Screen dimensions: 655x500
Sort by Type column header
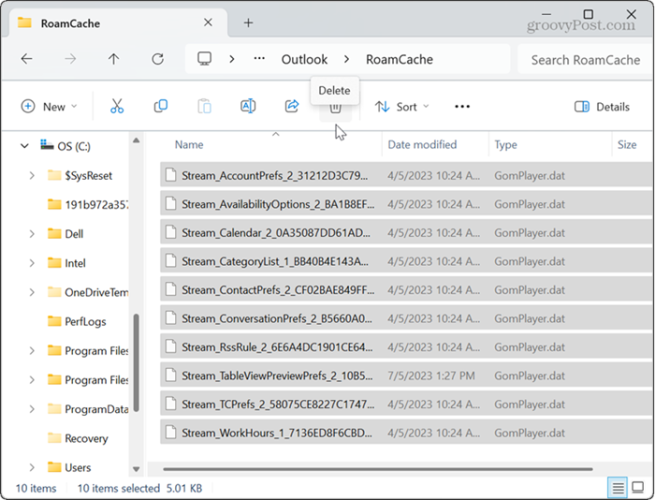[x=506, y=145]
